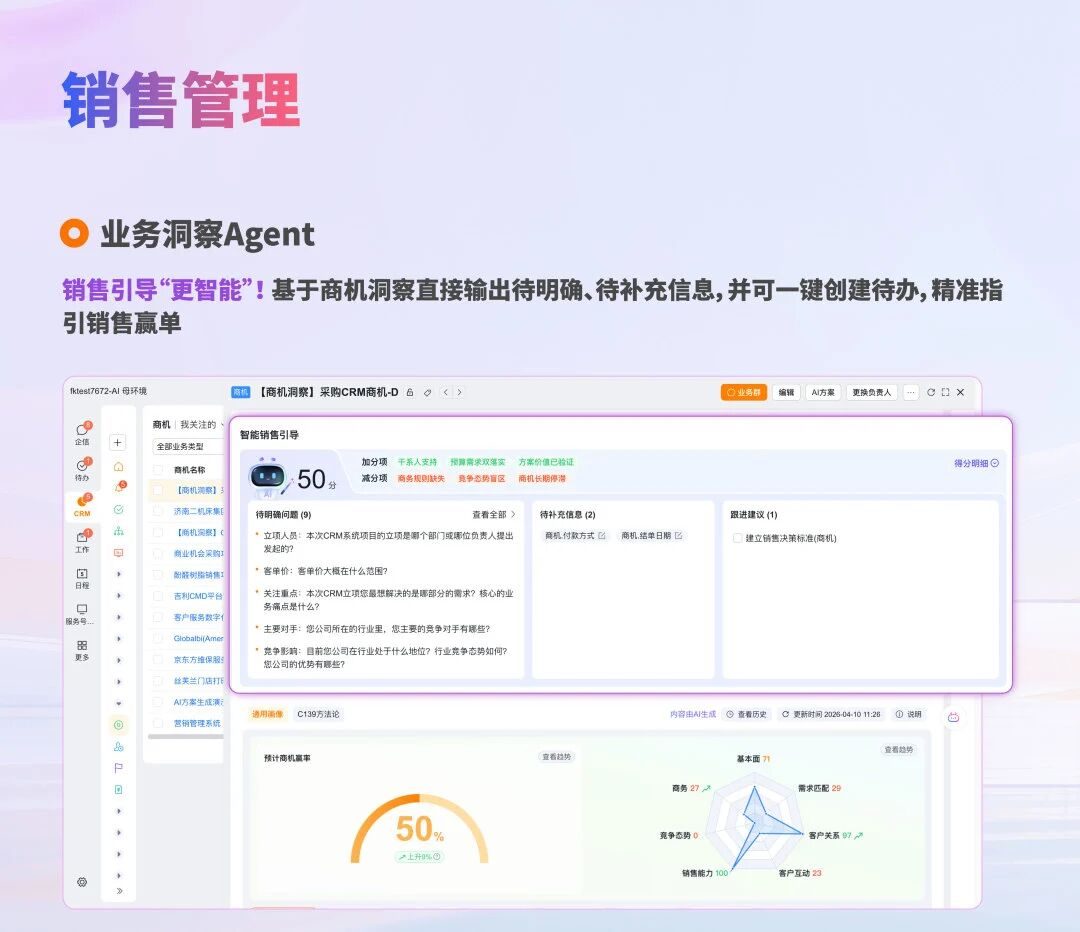Screen dimensions: 1080x932
Task: Check the 建立销售决策标准(商机) checkbox
Action: 738,538
